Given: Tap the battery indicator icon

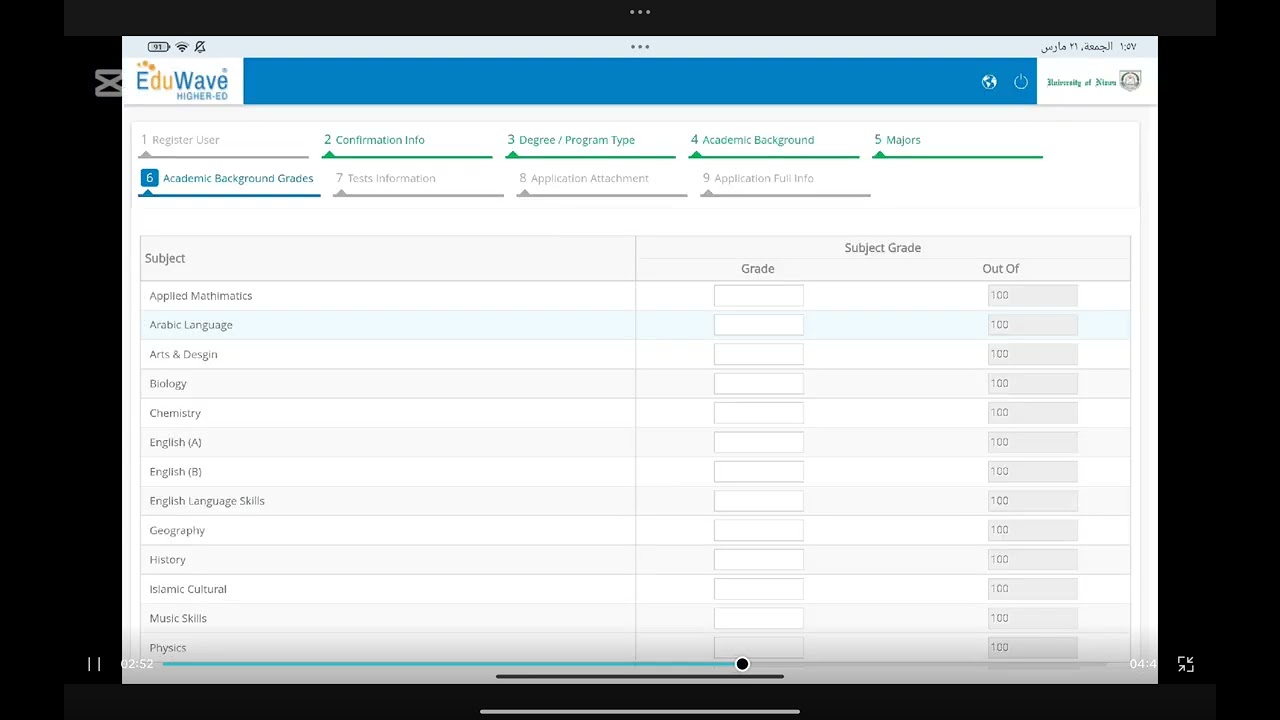Looking at the screenshot, I should [x=158, y=47].
